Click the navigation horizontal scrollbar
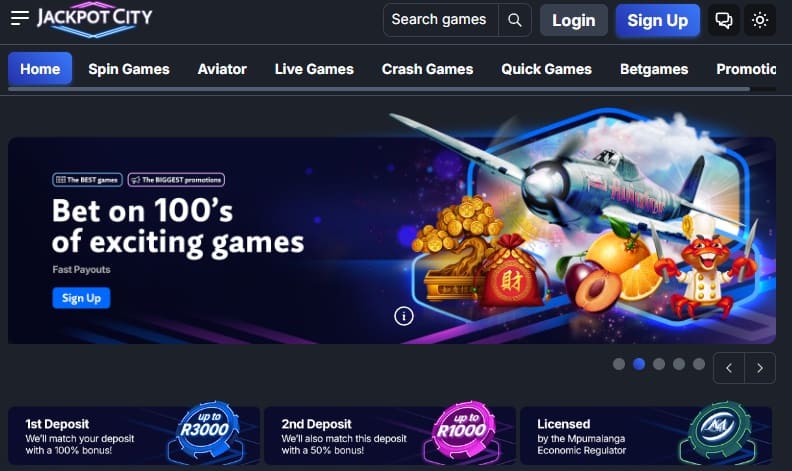792x471 pixels. pos(379,89)
